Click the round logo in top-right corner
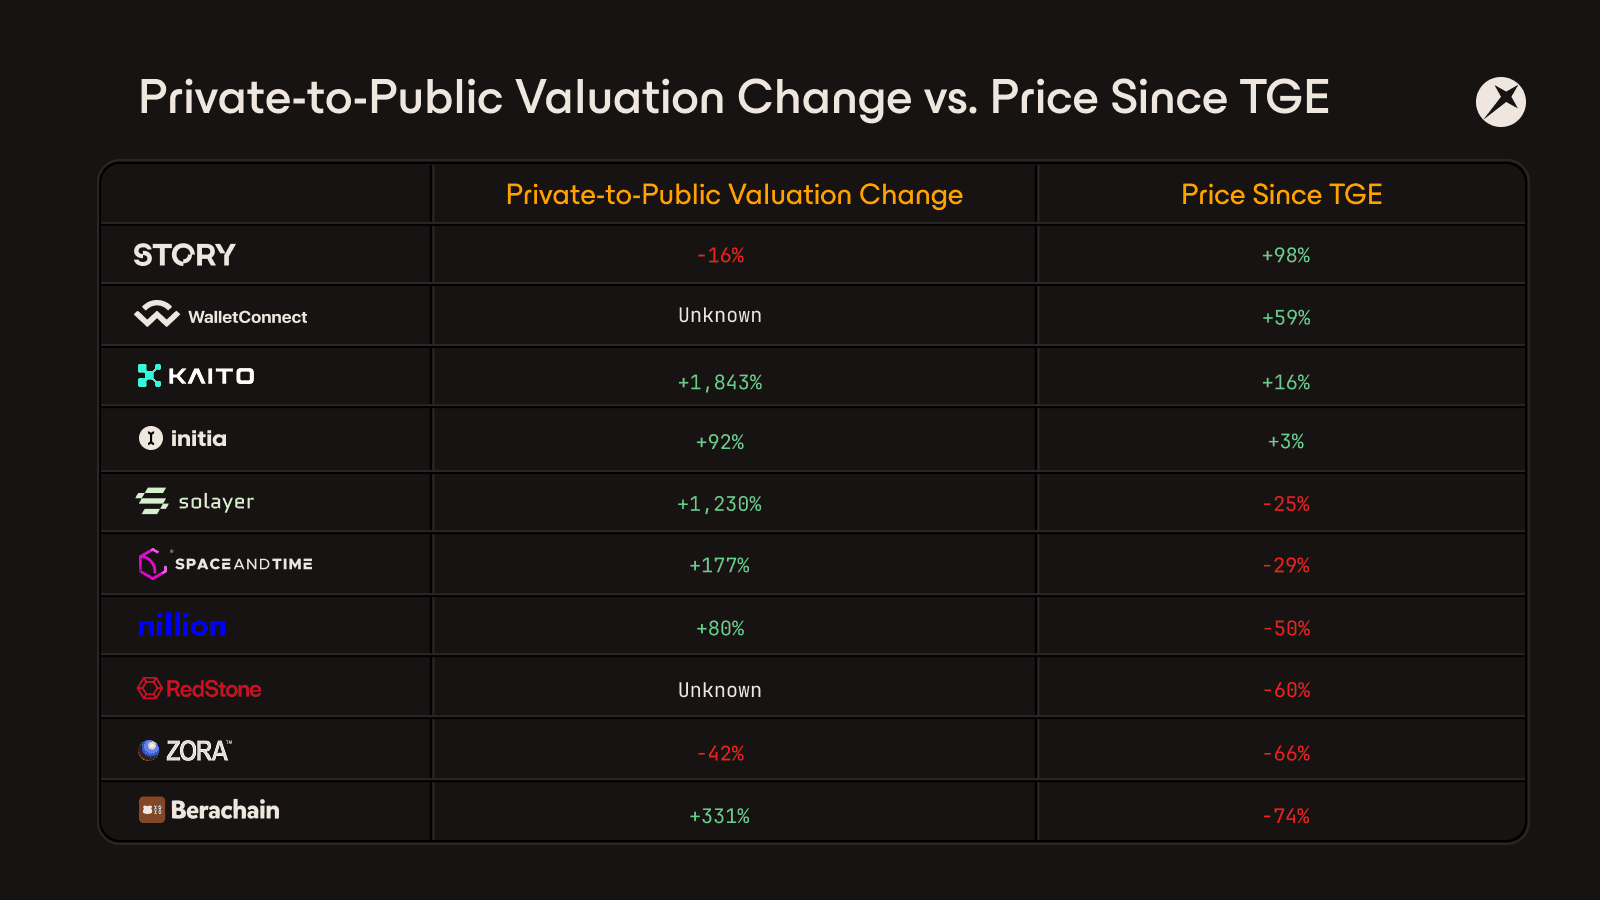This screenshot has width=1600, height=900. point(1501,102)
